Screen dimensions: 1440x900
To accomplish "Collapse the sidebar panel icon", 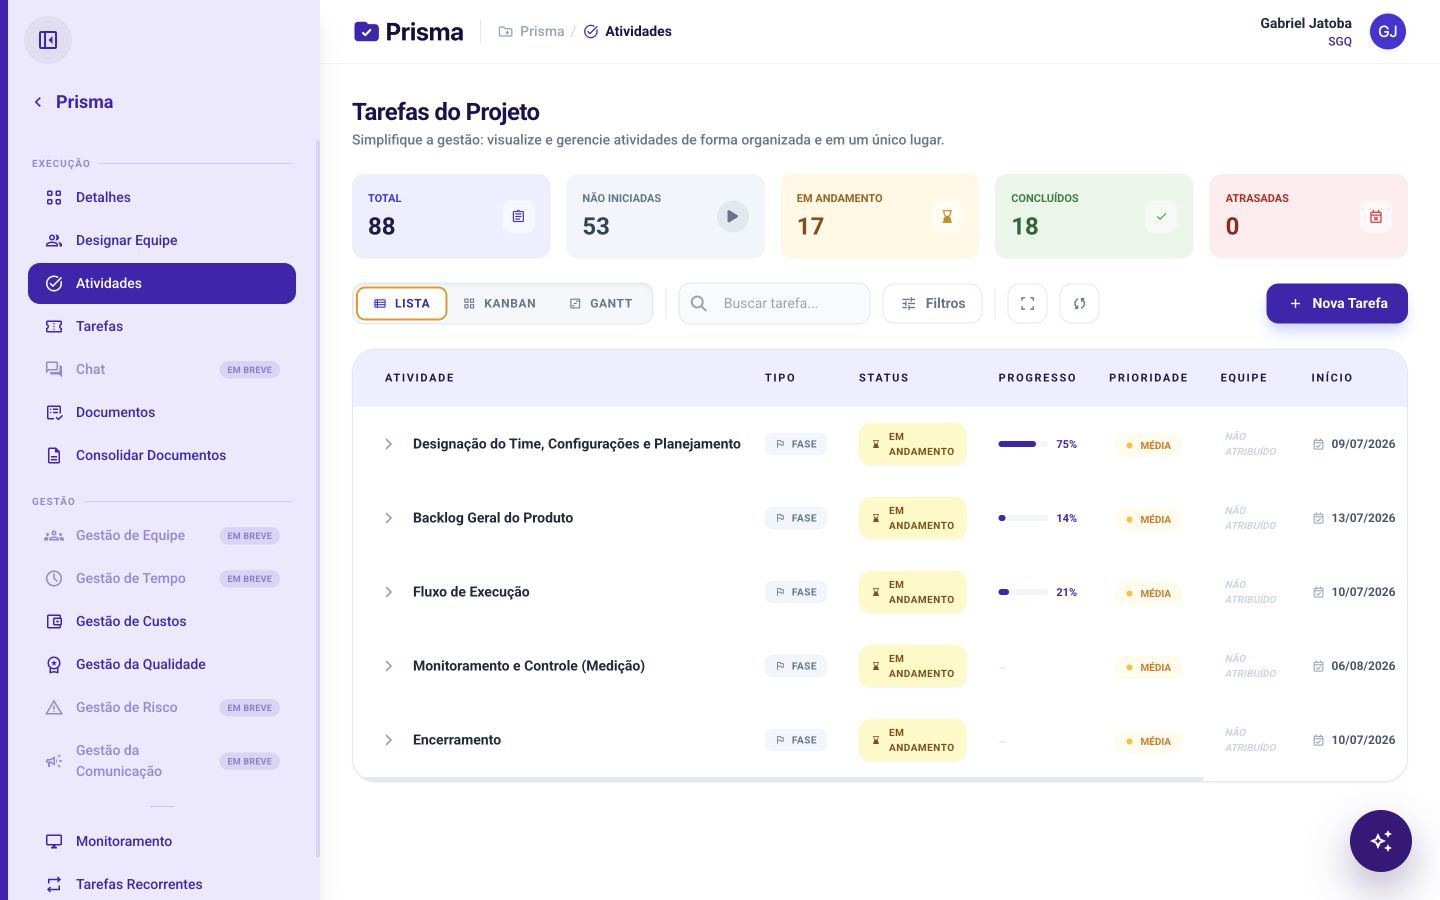I will (x=48, y=40).
